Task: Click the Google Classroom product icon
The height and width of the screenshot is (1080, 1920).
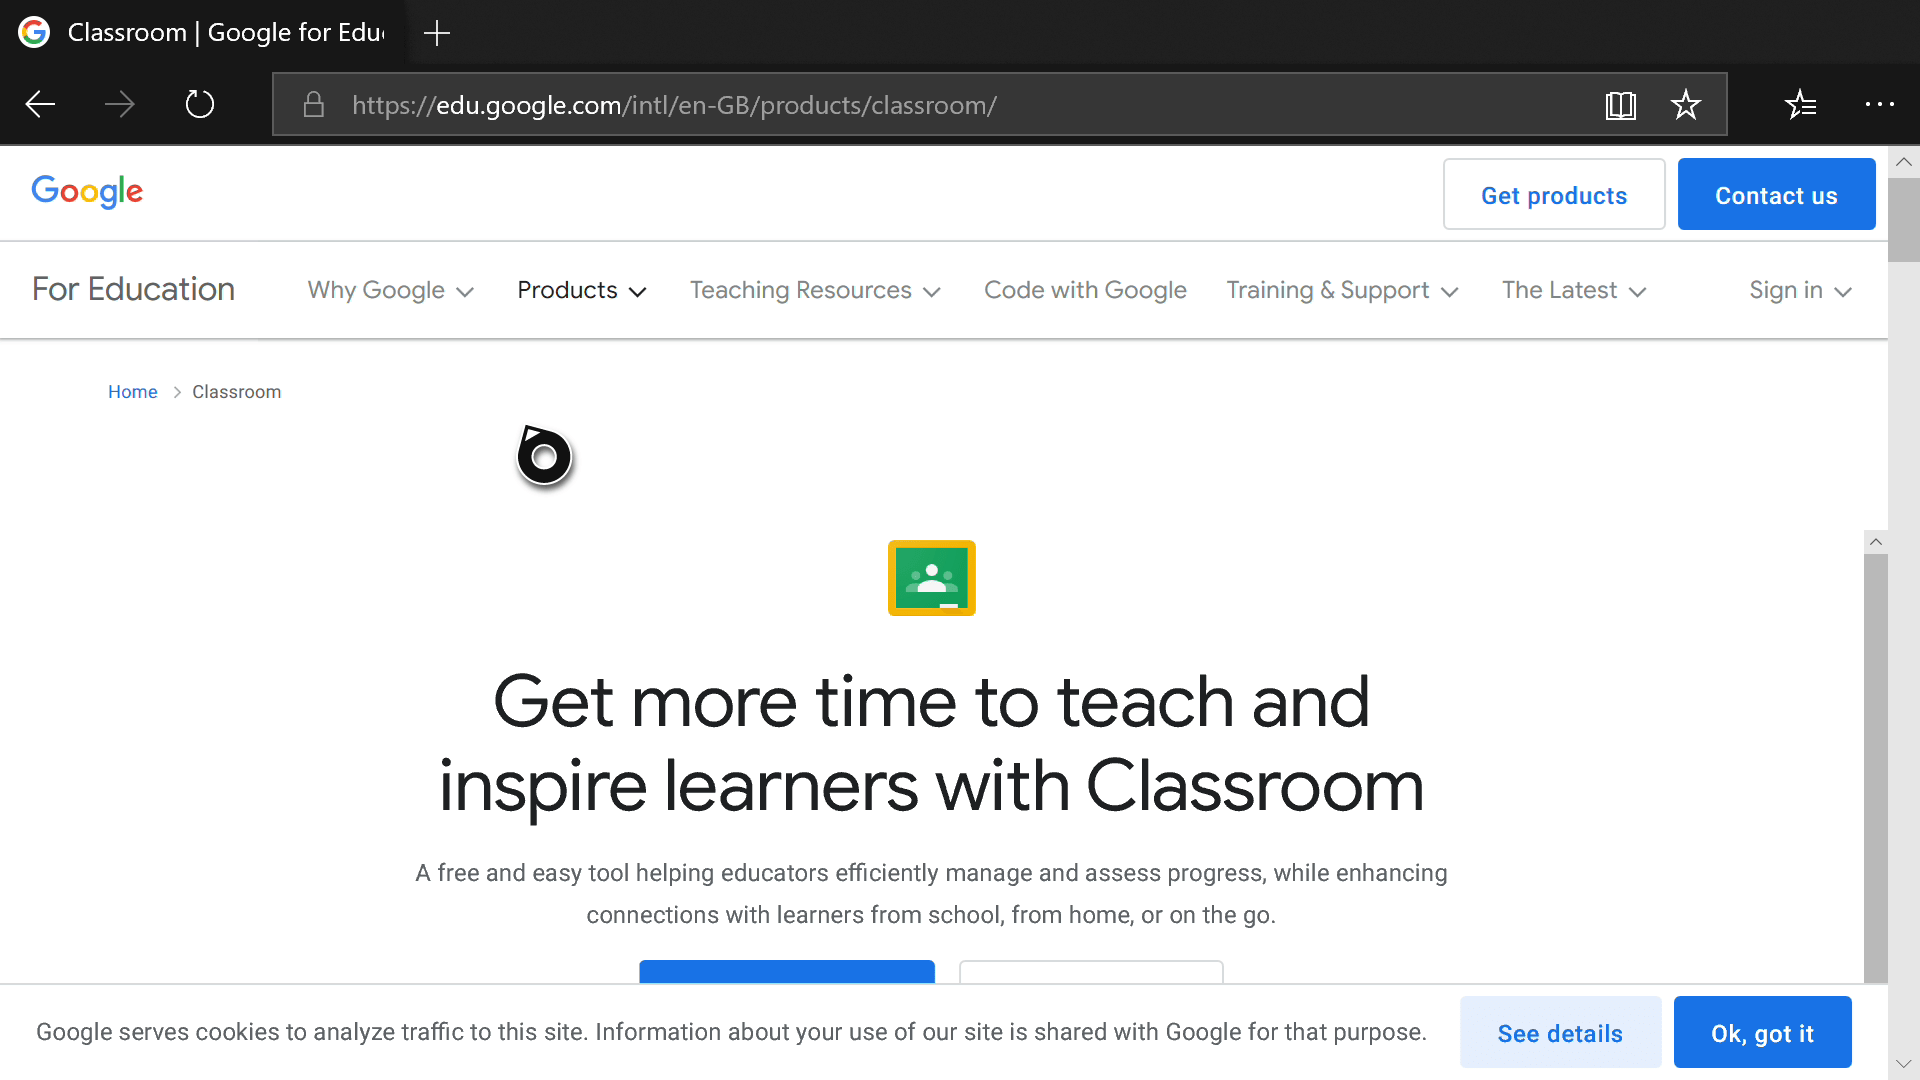Action: (932, 578)
